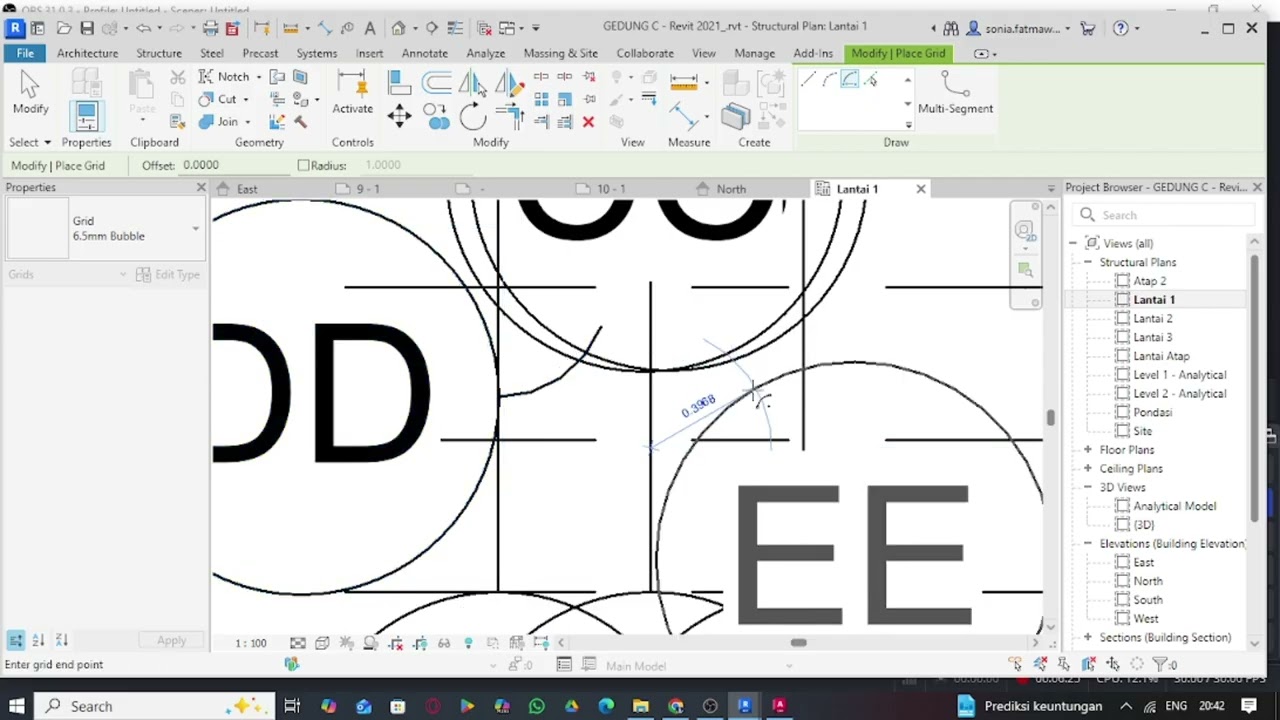Click the Windows taskbar Search box
This screenshot has height=720, width=1280.
155,706
